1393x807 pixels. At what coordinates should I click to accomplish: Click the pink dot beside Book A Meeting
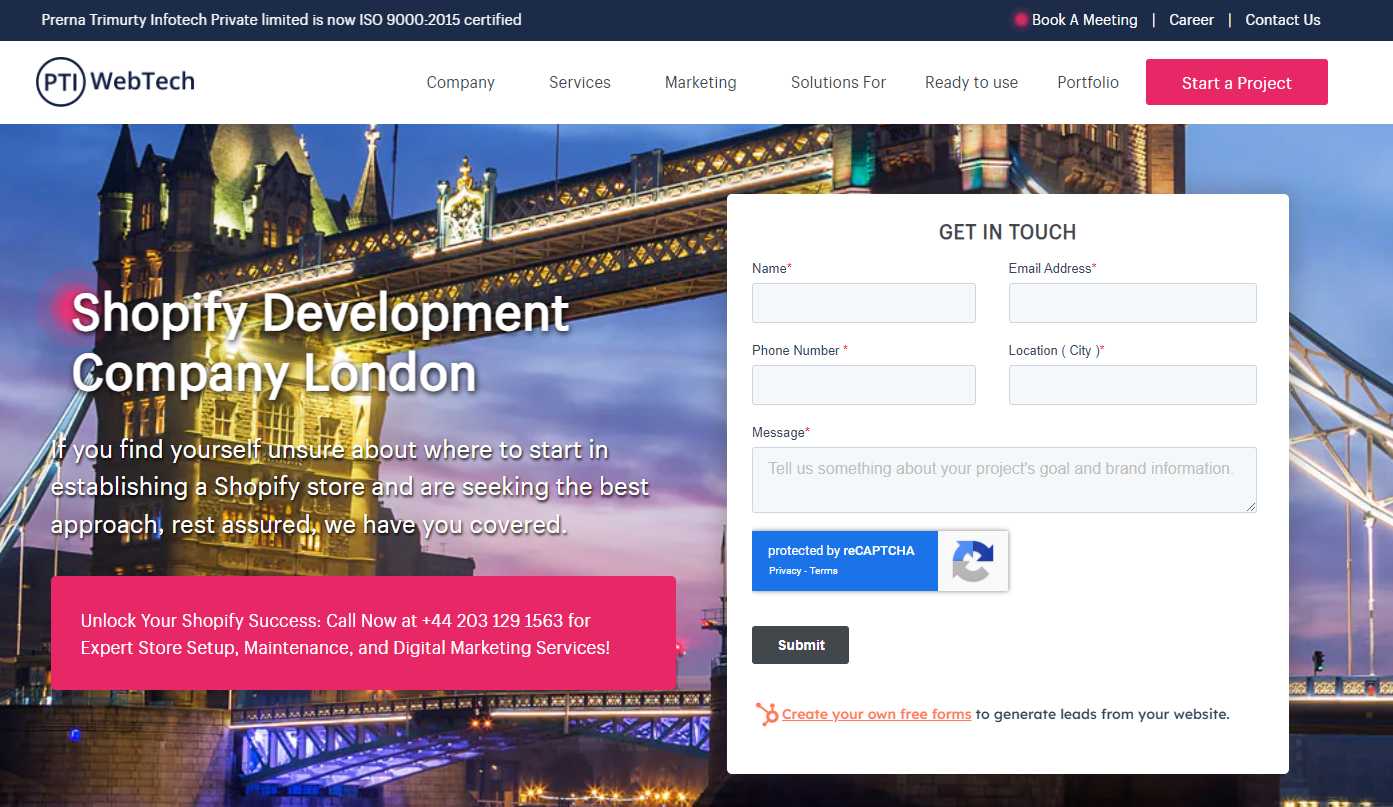[x=1020, y=20]
